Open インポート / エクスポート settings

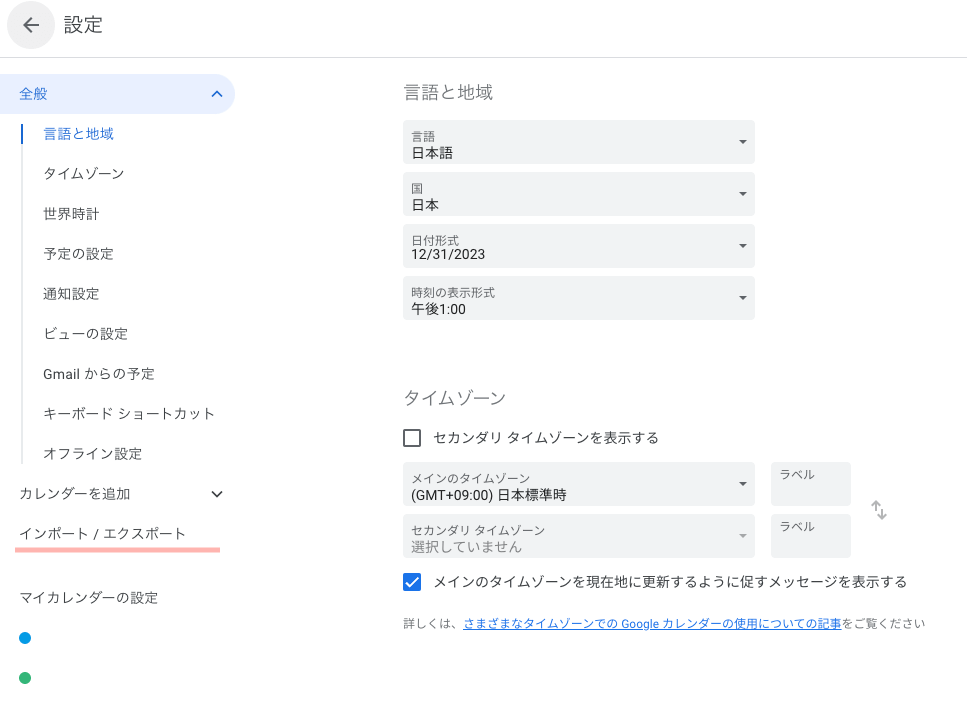102,534
